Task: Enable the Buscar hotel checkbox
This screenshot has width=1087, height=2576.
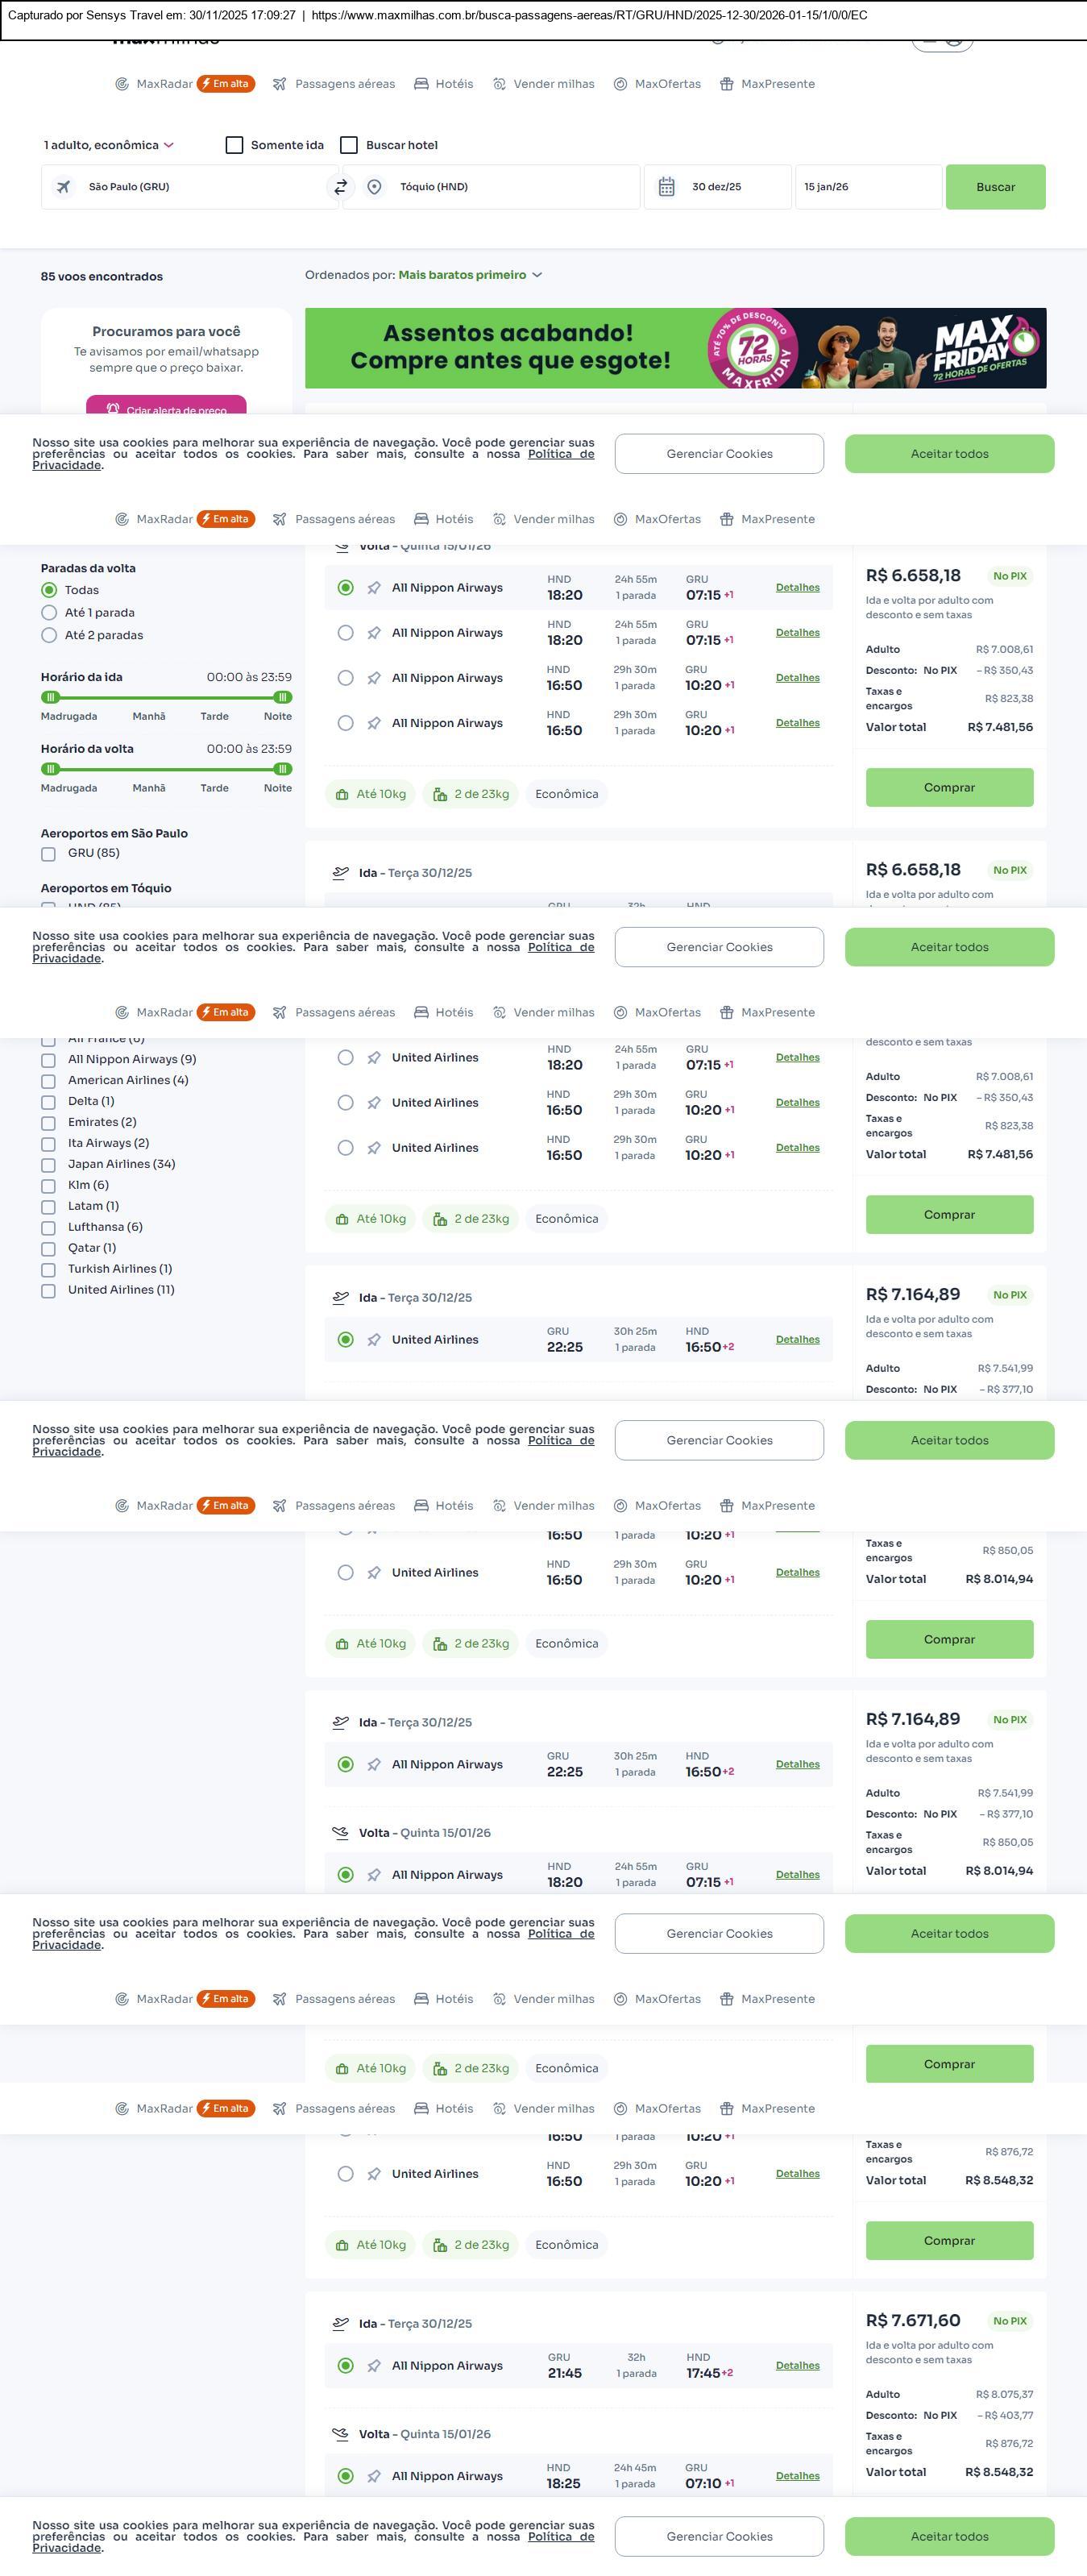Action: click(x=349, y=145)
